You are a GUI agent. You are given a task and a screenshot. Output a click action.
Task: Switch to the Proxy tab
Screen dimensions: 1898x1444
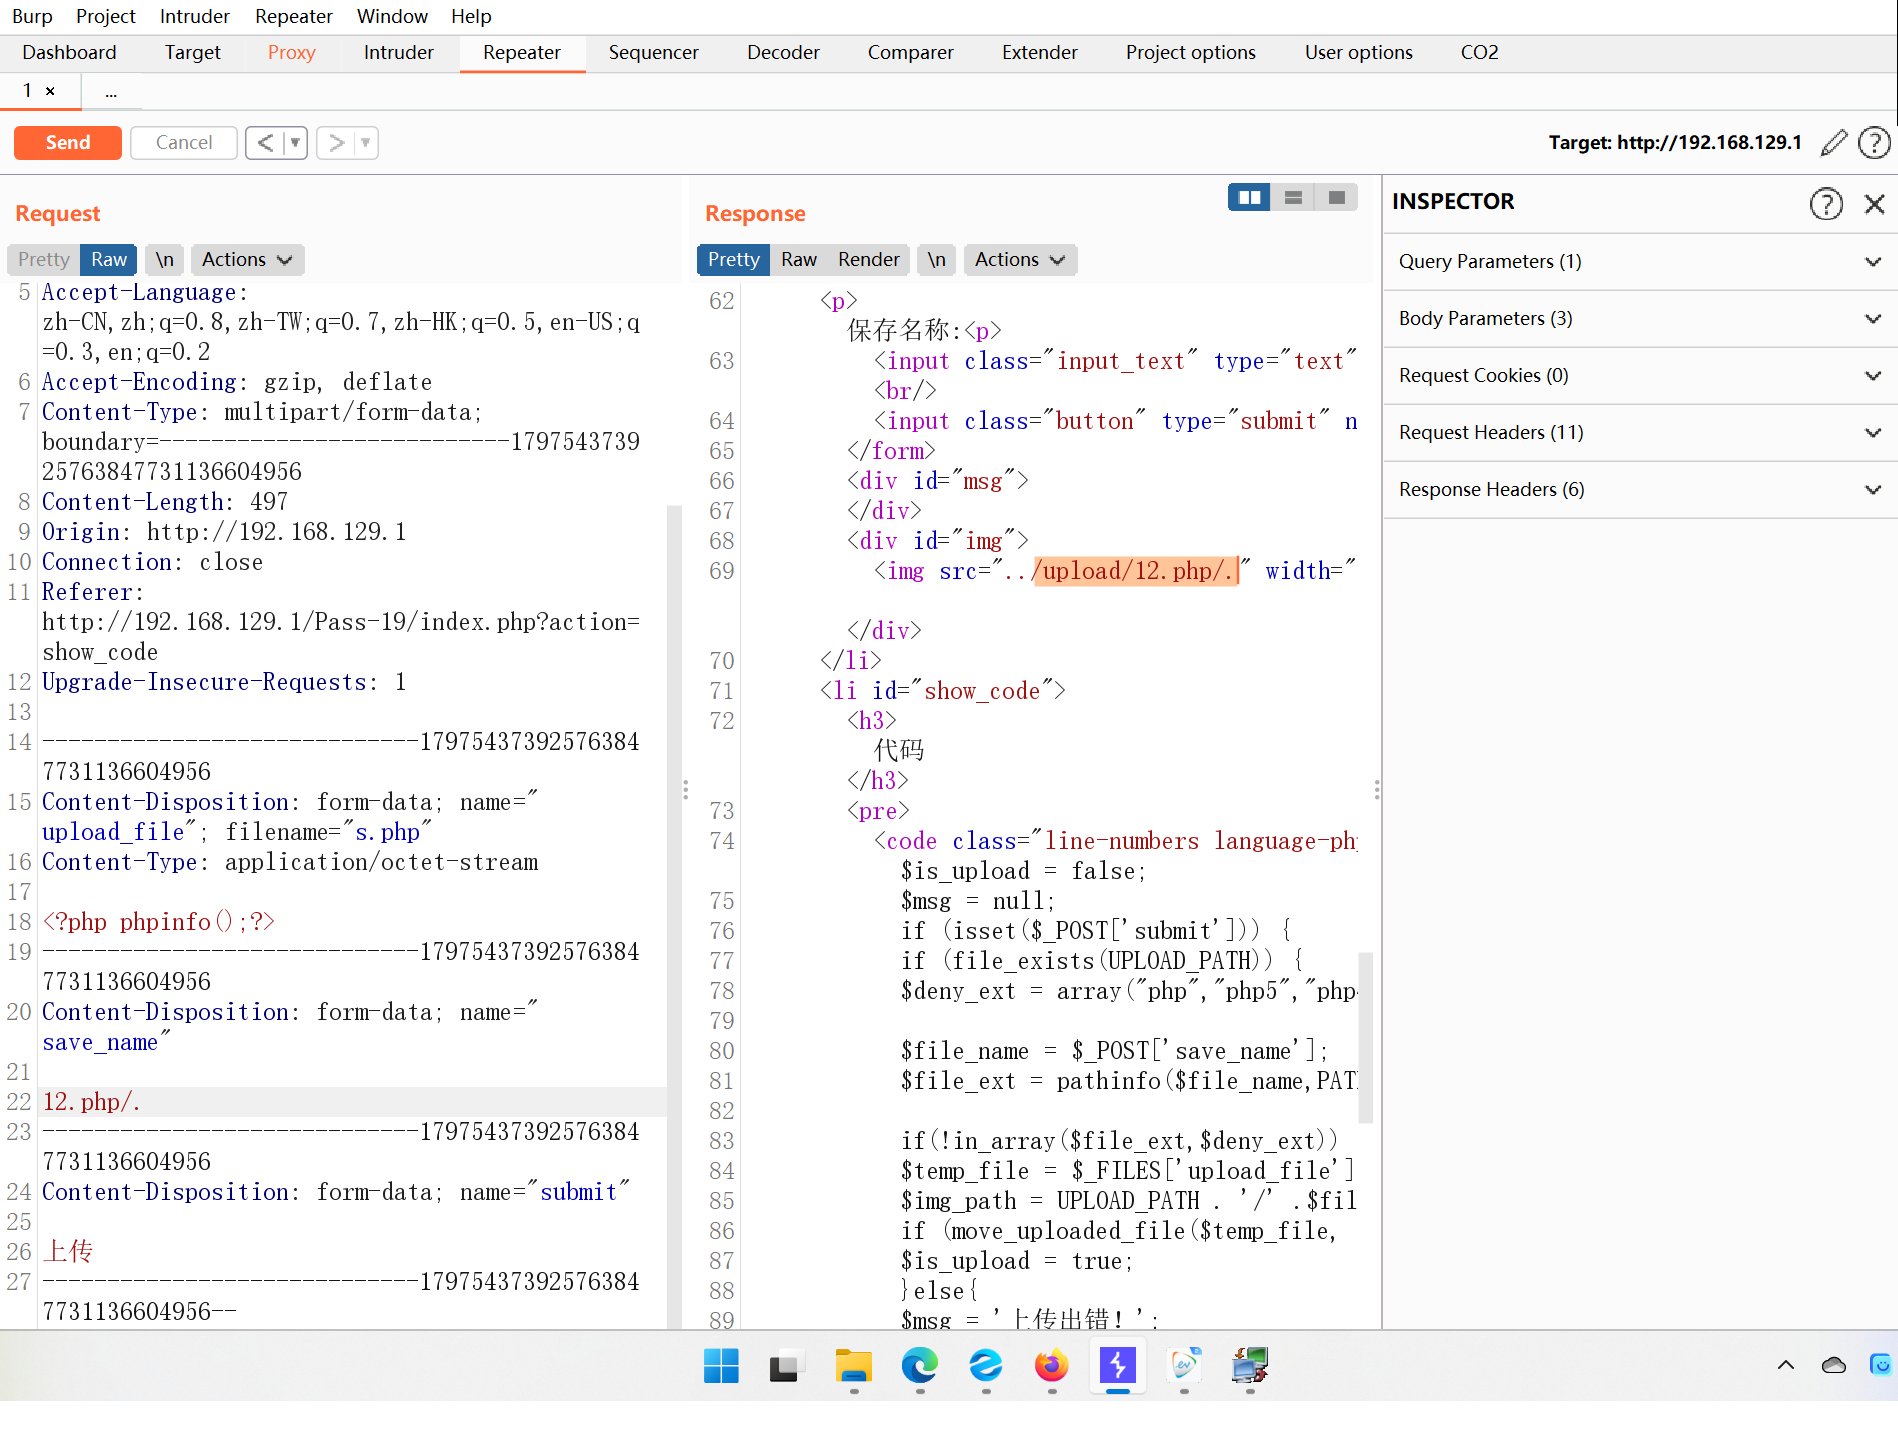pyautogui.click(x=292, y=53)
